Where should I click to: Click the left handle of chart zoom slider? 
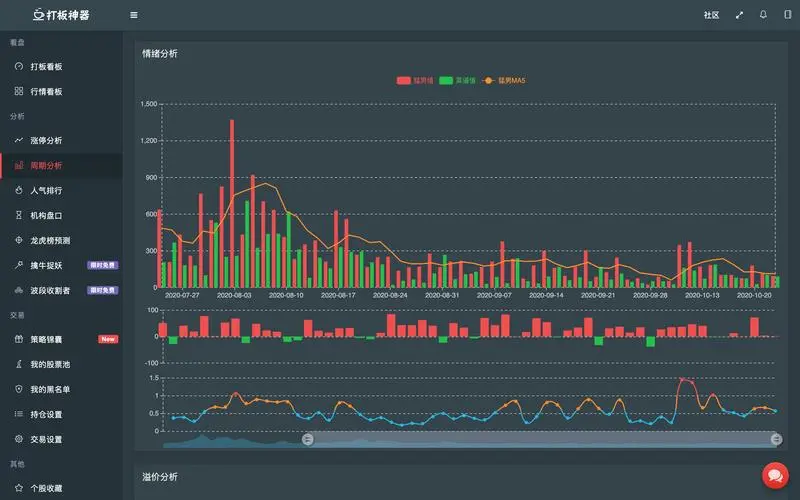pos(307,439)
